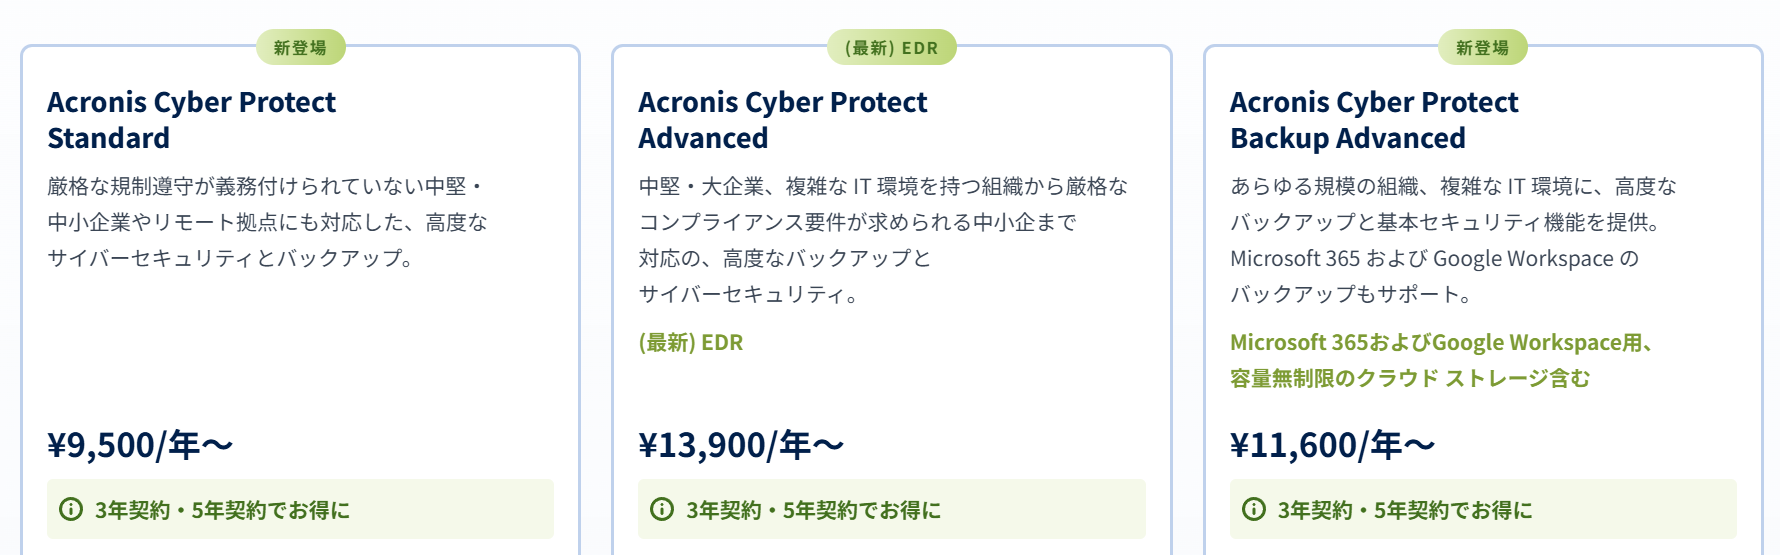This screenshot has width=1780, height=555.
Task: Click green Microsoft 365 and Google Workspace text
Action: click(x=1440, y=360)
